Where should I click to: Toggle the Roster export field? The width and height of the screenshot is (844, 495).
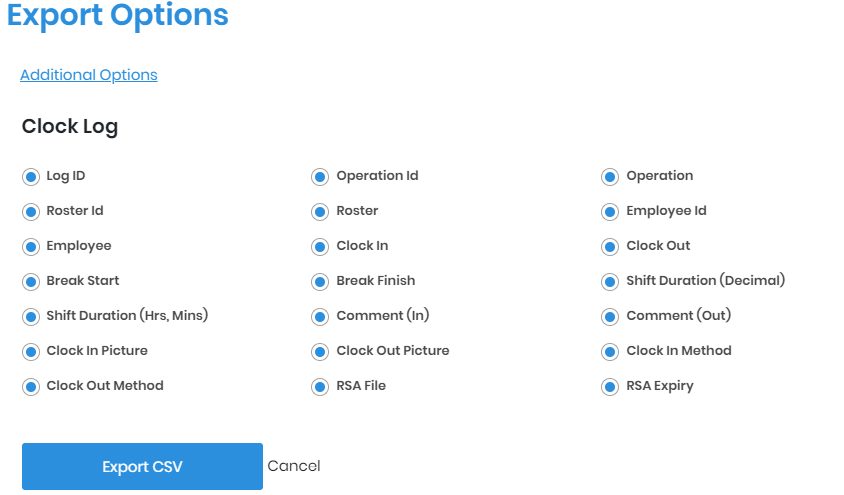[320, 212]
